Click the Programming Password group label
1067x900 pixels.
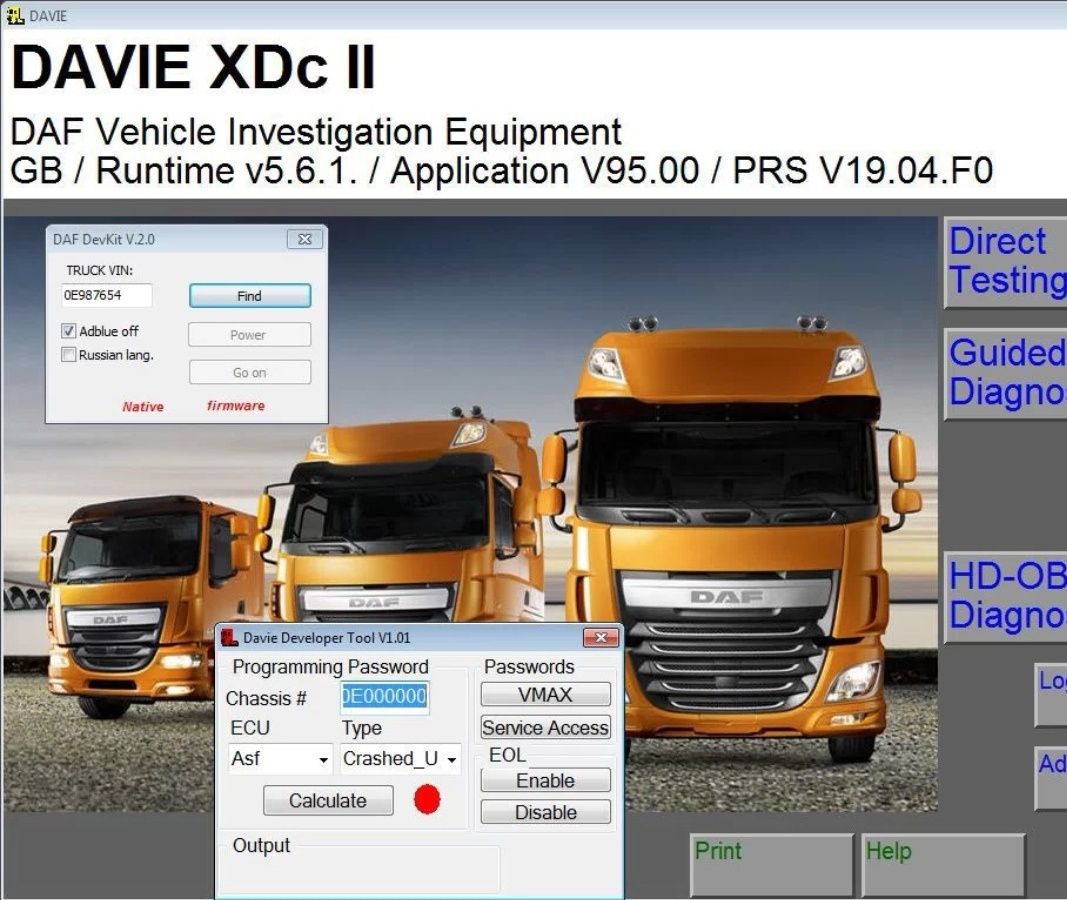point(330,667)
